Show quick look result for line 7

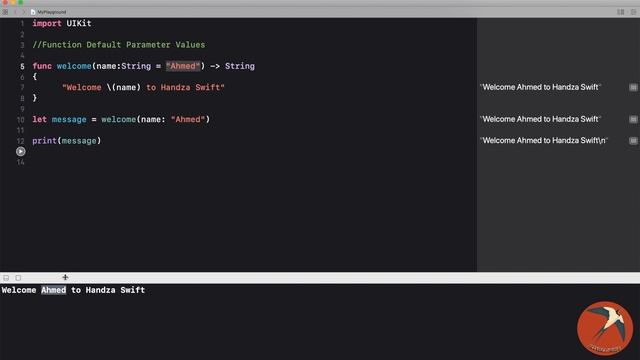(633, 87)
